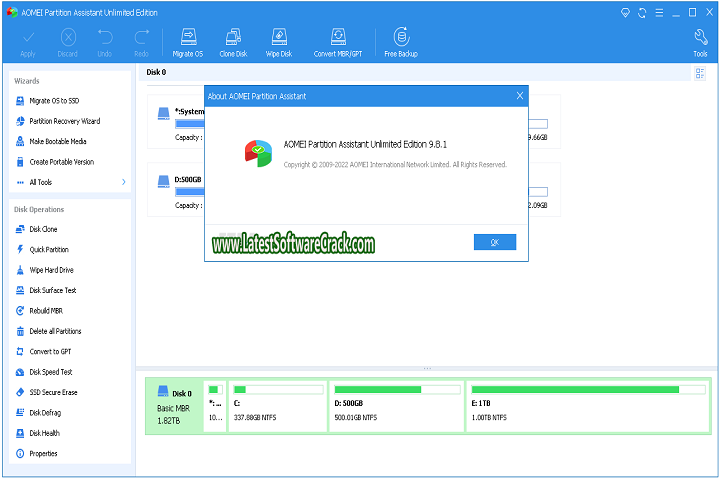
Task: Select the Disk 0 Basic MBR block
Action: [173, 405]
